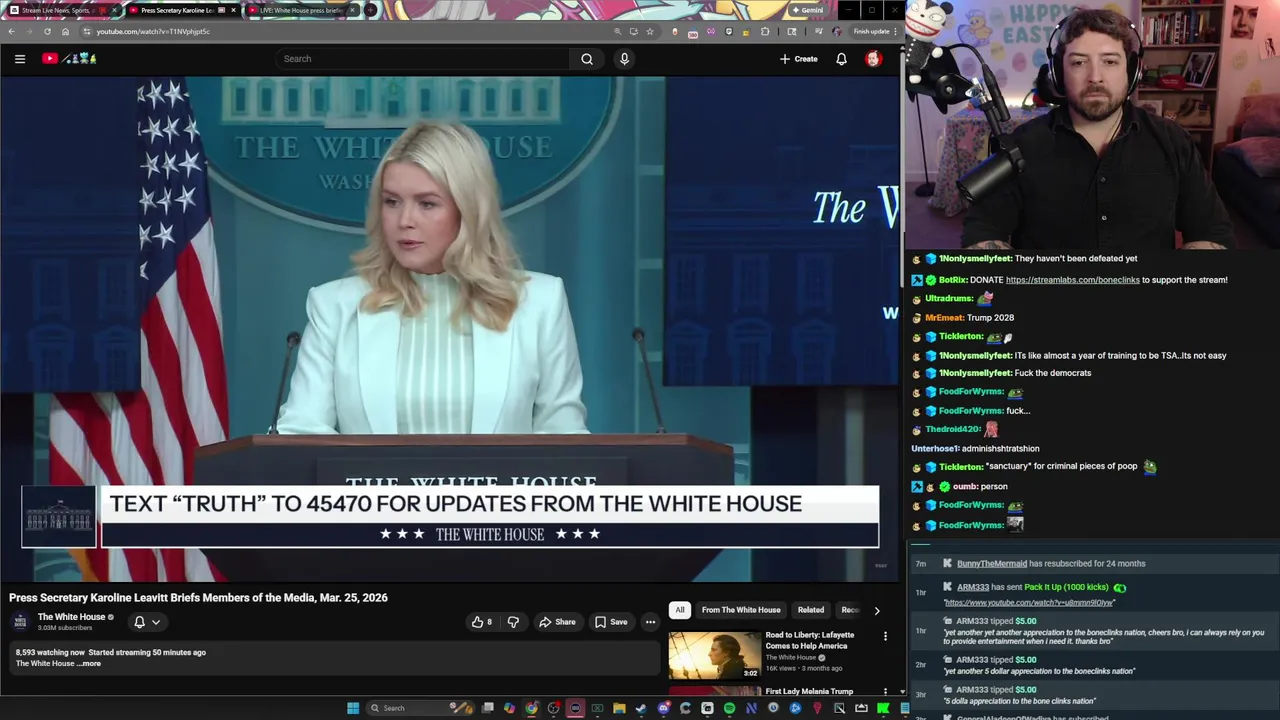
Task: Click ARM333 username in Pack It Up event
Action: click(x=973, y=588)
